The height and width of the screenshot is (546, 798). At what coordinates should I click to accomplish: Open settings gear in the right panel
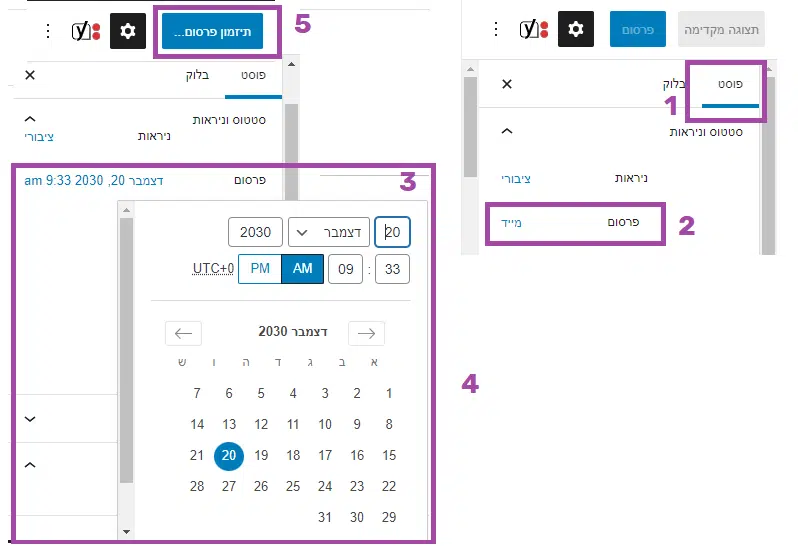coord(576,30)
